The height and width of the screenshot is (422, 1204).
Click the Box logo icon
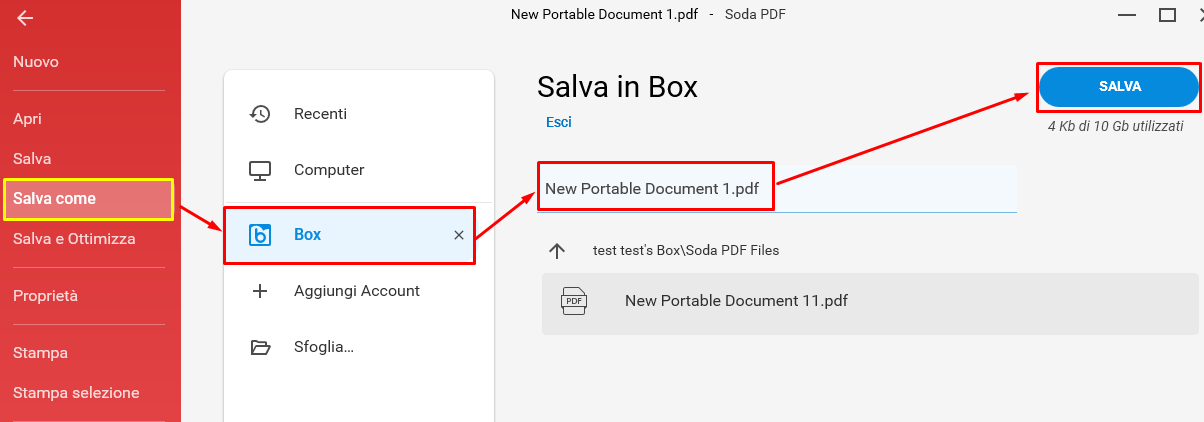coord(260,235)
